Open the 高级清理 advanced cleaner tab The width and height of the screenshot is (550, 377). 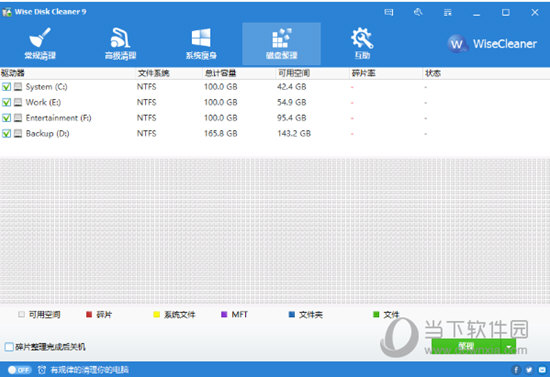coord(120,43)
